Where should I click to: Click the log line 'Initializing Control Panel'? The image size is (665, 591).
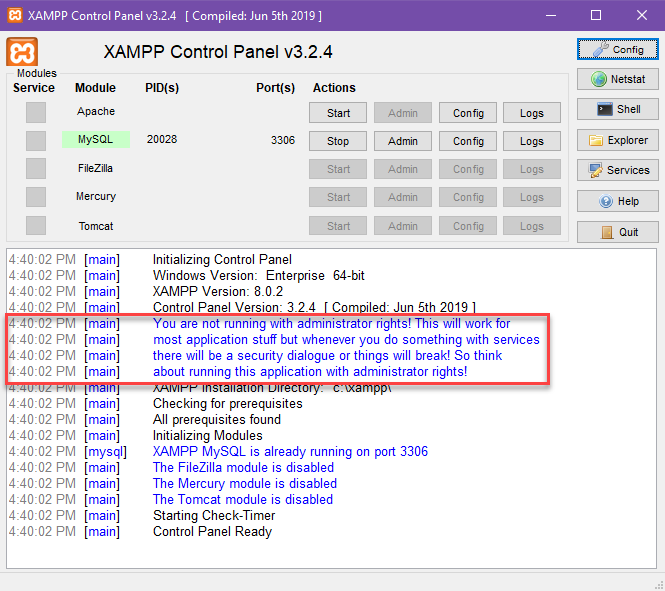[222, 259]
